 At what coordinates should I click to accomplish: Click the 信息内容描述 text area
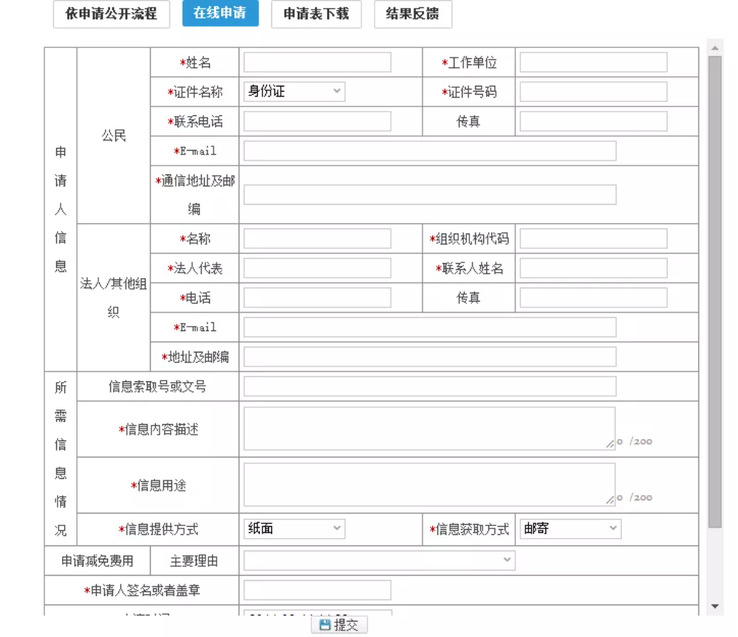point(429,428)
